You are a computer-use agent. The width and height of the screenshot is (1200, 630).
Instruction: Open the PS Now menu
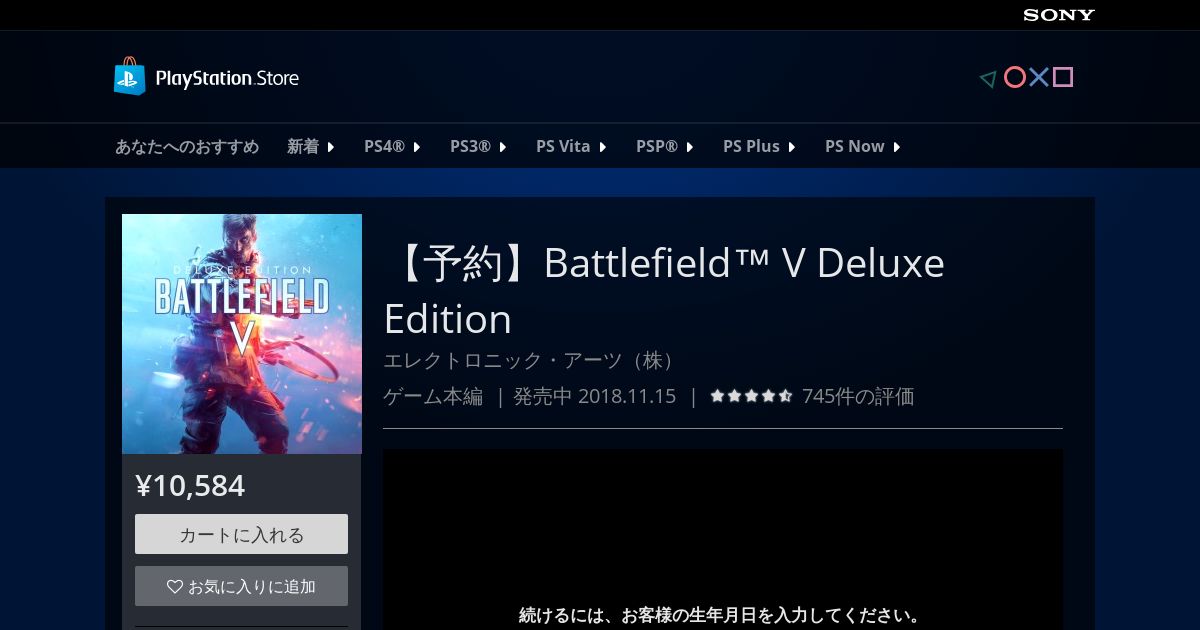(862, 147)
